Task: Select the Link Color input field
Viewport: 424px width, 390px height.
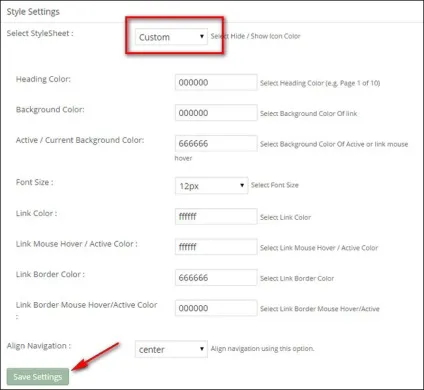Action: click(x=216, y=216)
